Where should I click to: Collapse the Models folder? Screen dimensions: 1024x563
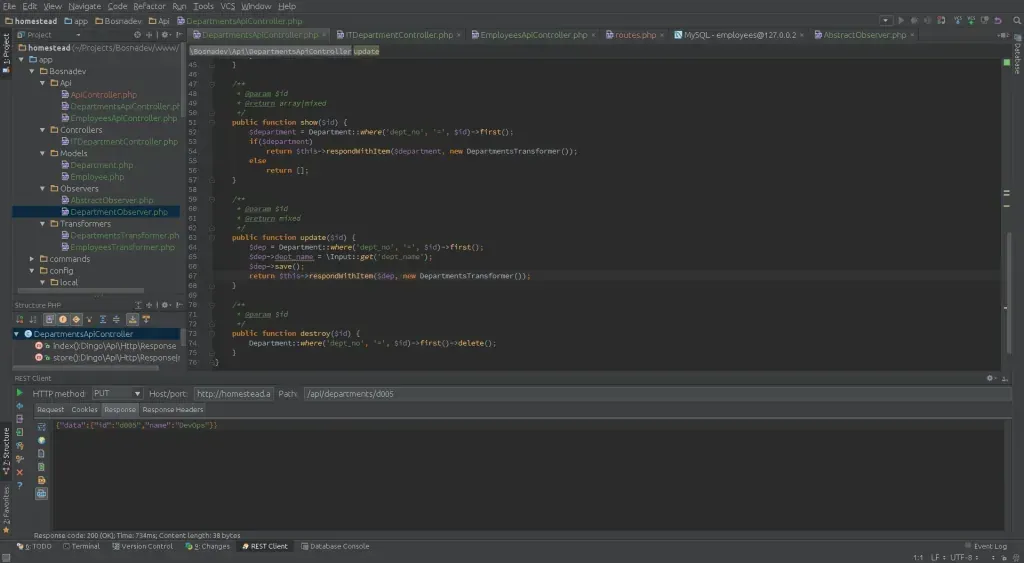[x=42, y=153]
